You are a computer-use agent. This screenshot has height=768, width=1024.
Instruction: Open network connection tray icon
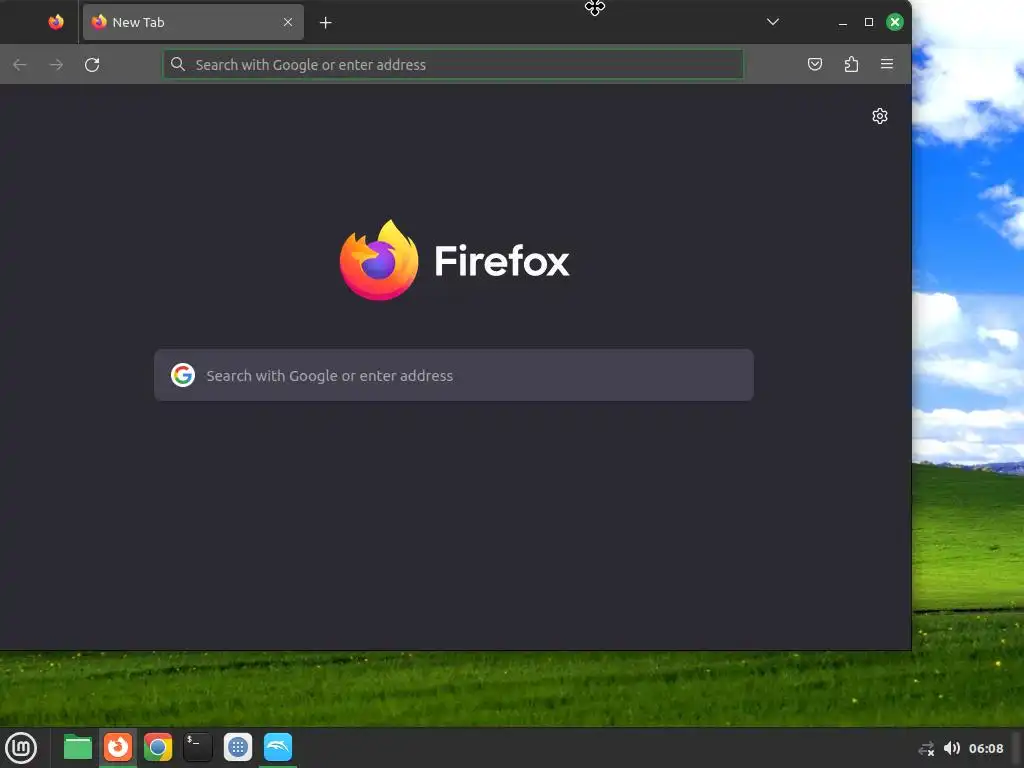pos(926,748)
